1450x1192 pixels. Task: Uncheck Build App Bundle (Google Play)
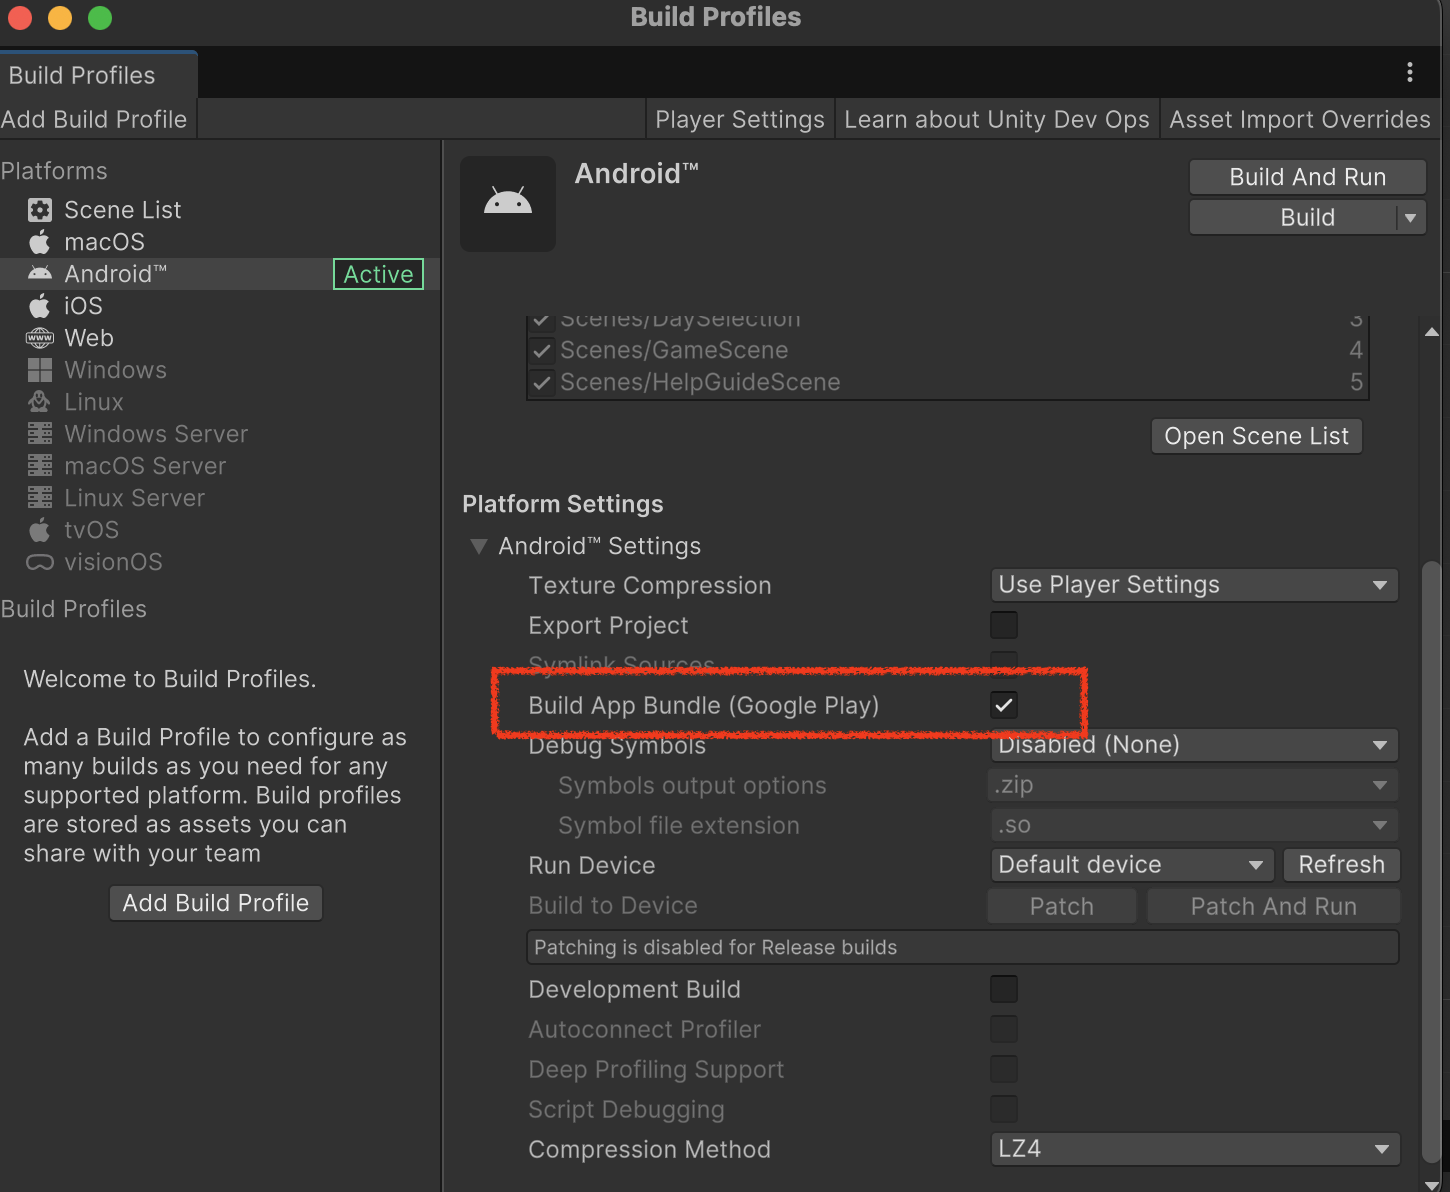[1004, 705]
